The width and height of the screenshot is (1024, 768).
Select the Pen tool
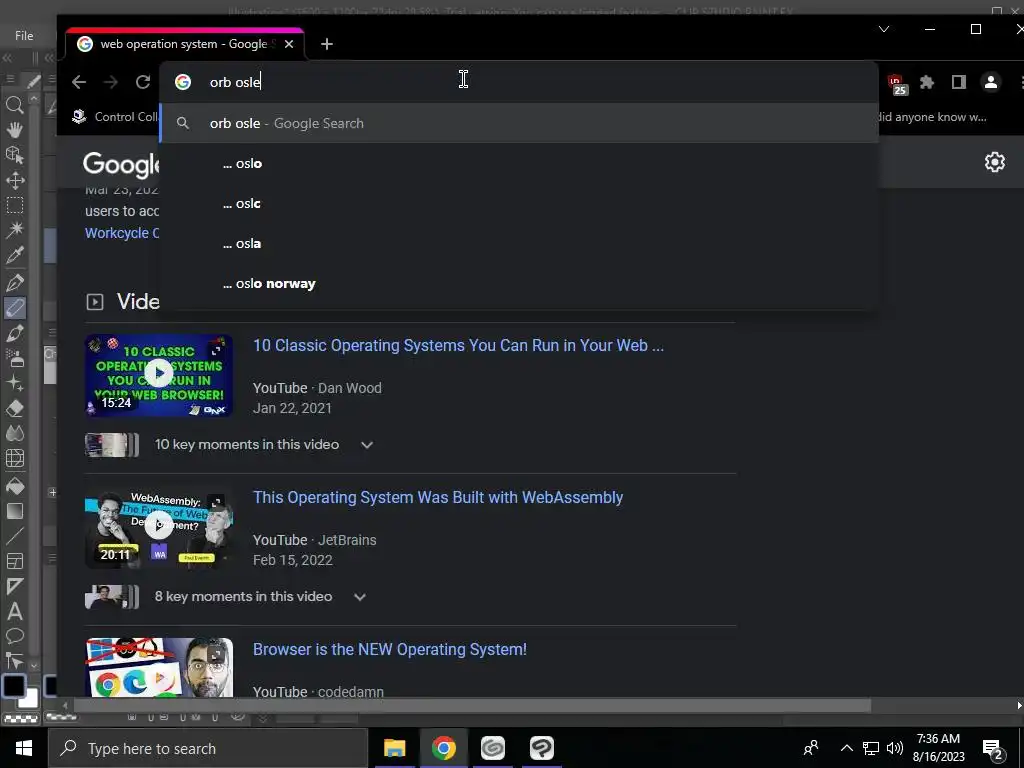click(x=14, y=282)
